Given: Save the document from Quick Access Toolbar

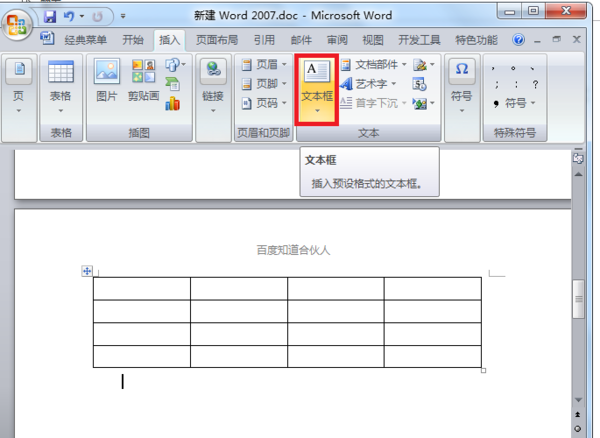Looking at the screenshot, I should click(50, 16).
